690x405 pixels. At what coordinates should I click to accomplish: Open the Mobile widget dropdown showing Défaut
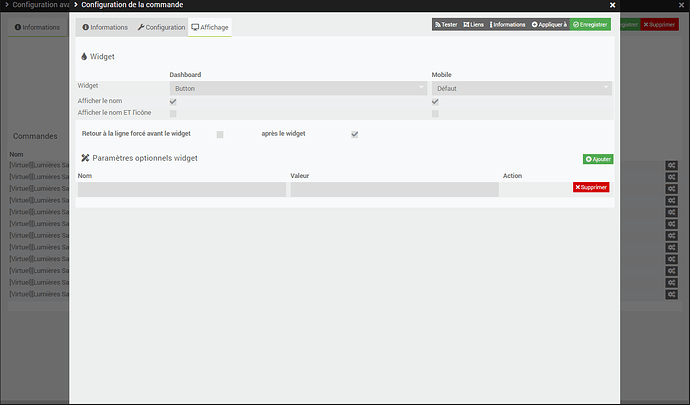pos(521,88)
